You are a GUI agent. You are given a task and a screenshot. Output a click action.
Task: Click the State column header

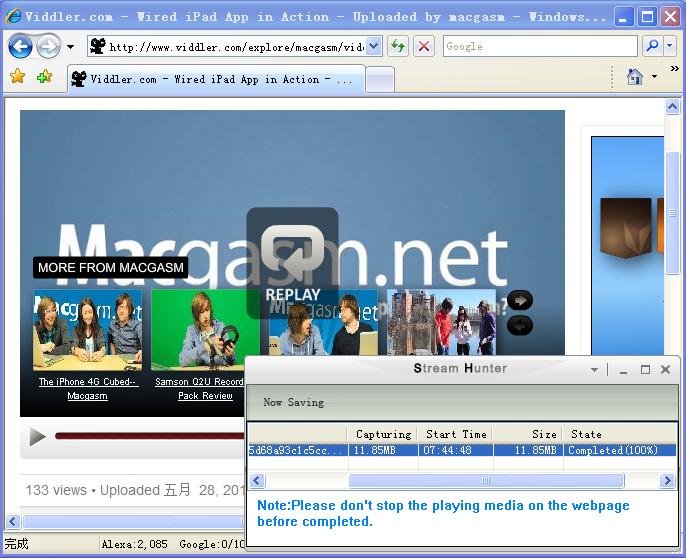point(620,434)
